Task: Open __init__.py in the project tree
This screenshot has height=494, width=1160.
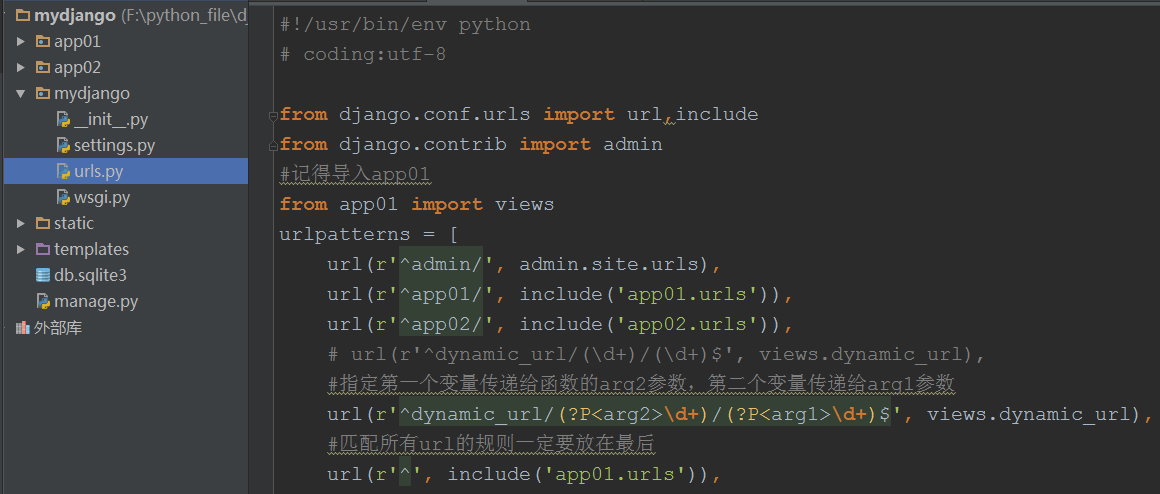Action: [111, 120]
